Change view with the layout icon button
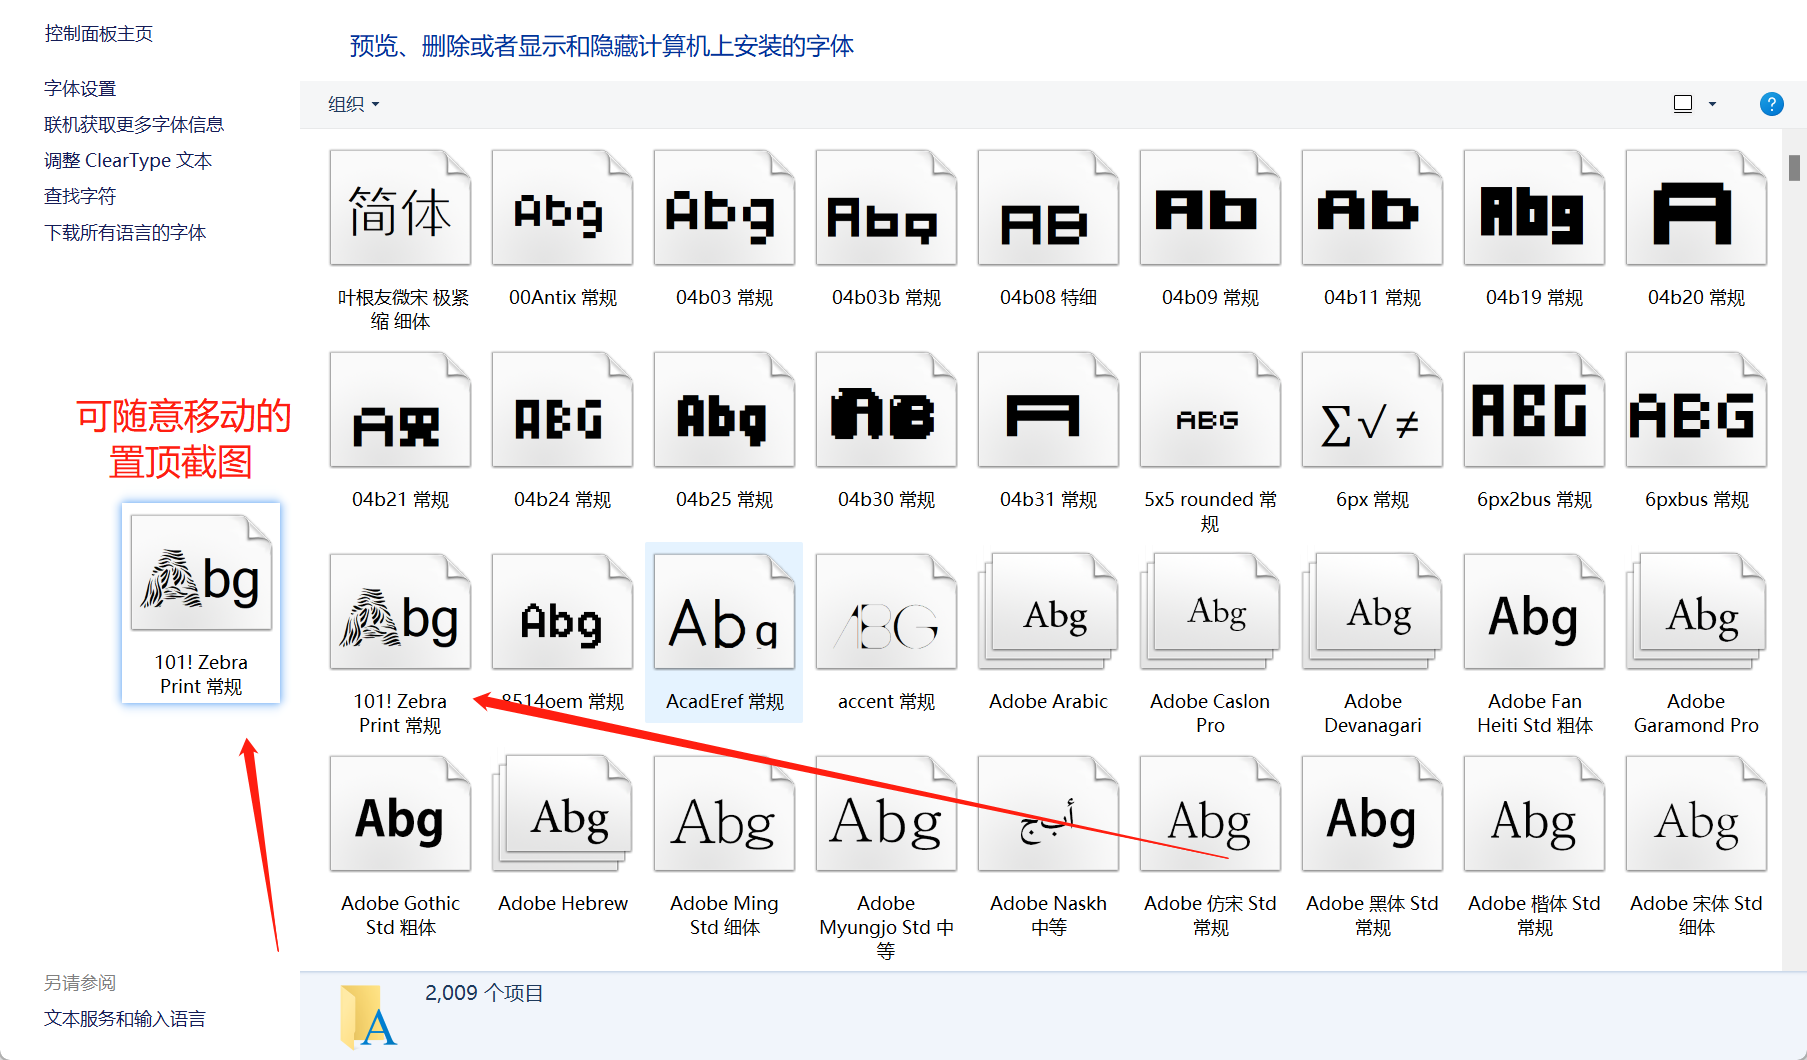This screenshot has width=1807, height=1060. coord(1683,104)
